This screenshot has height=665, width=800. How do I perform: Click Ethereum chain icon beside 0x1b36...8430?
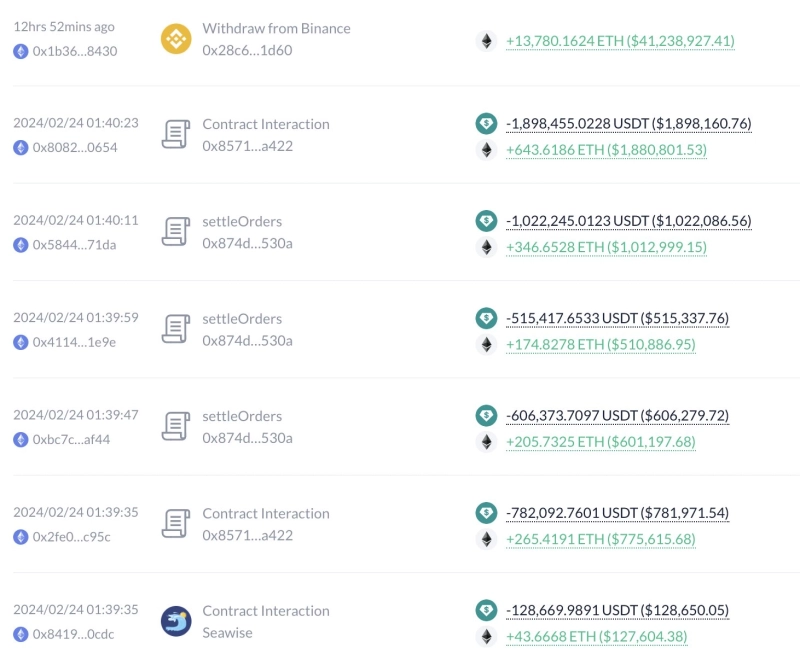pos(20,51)
